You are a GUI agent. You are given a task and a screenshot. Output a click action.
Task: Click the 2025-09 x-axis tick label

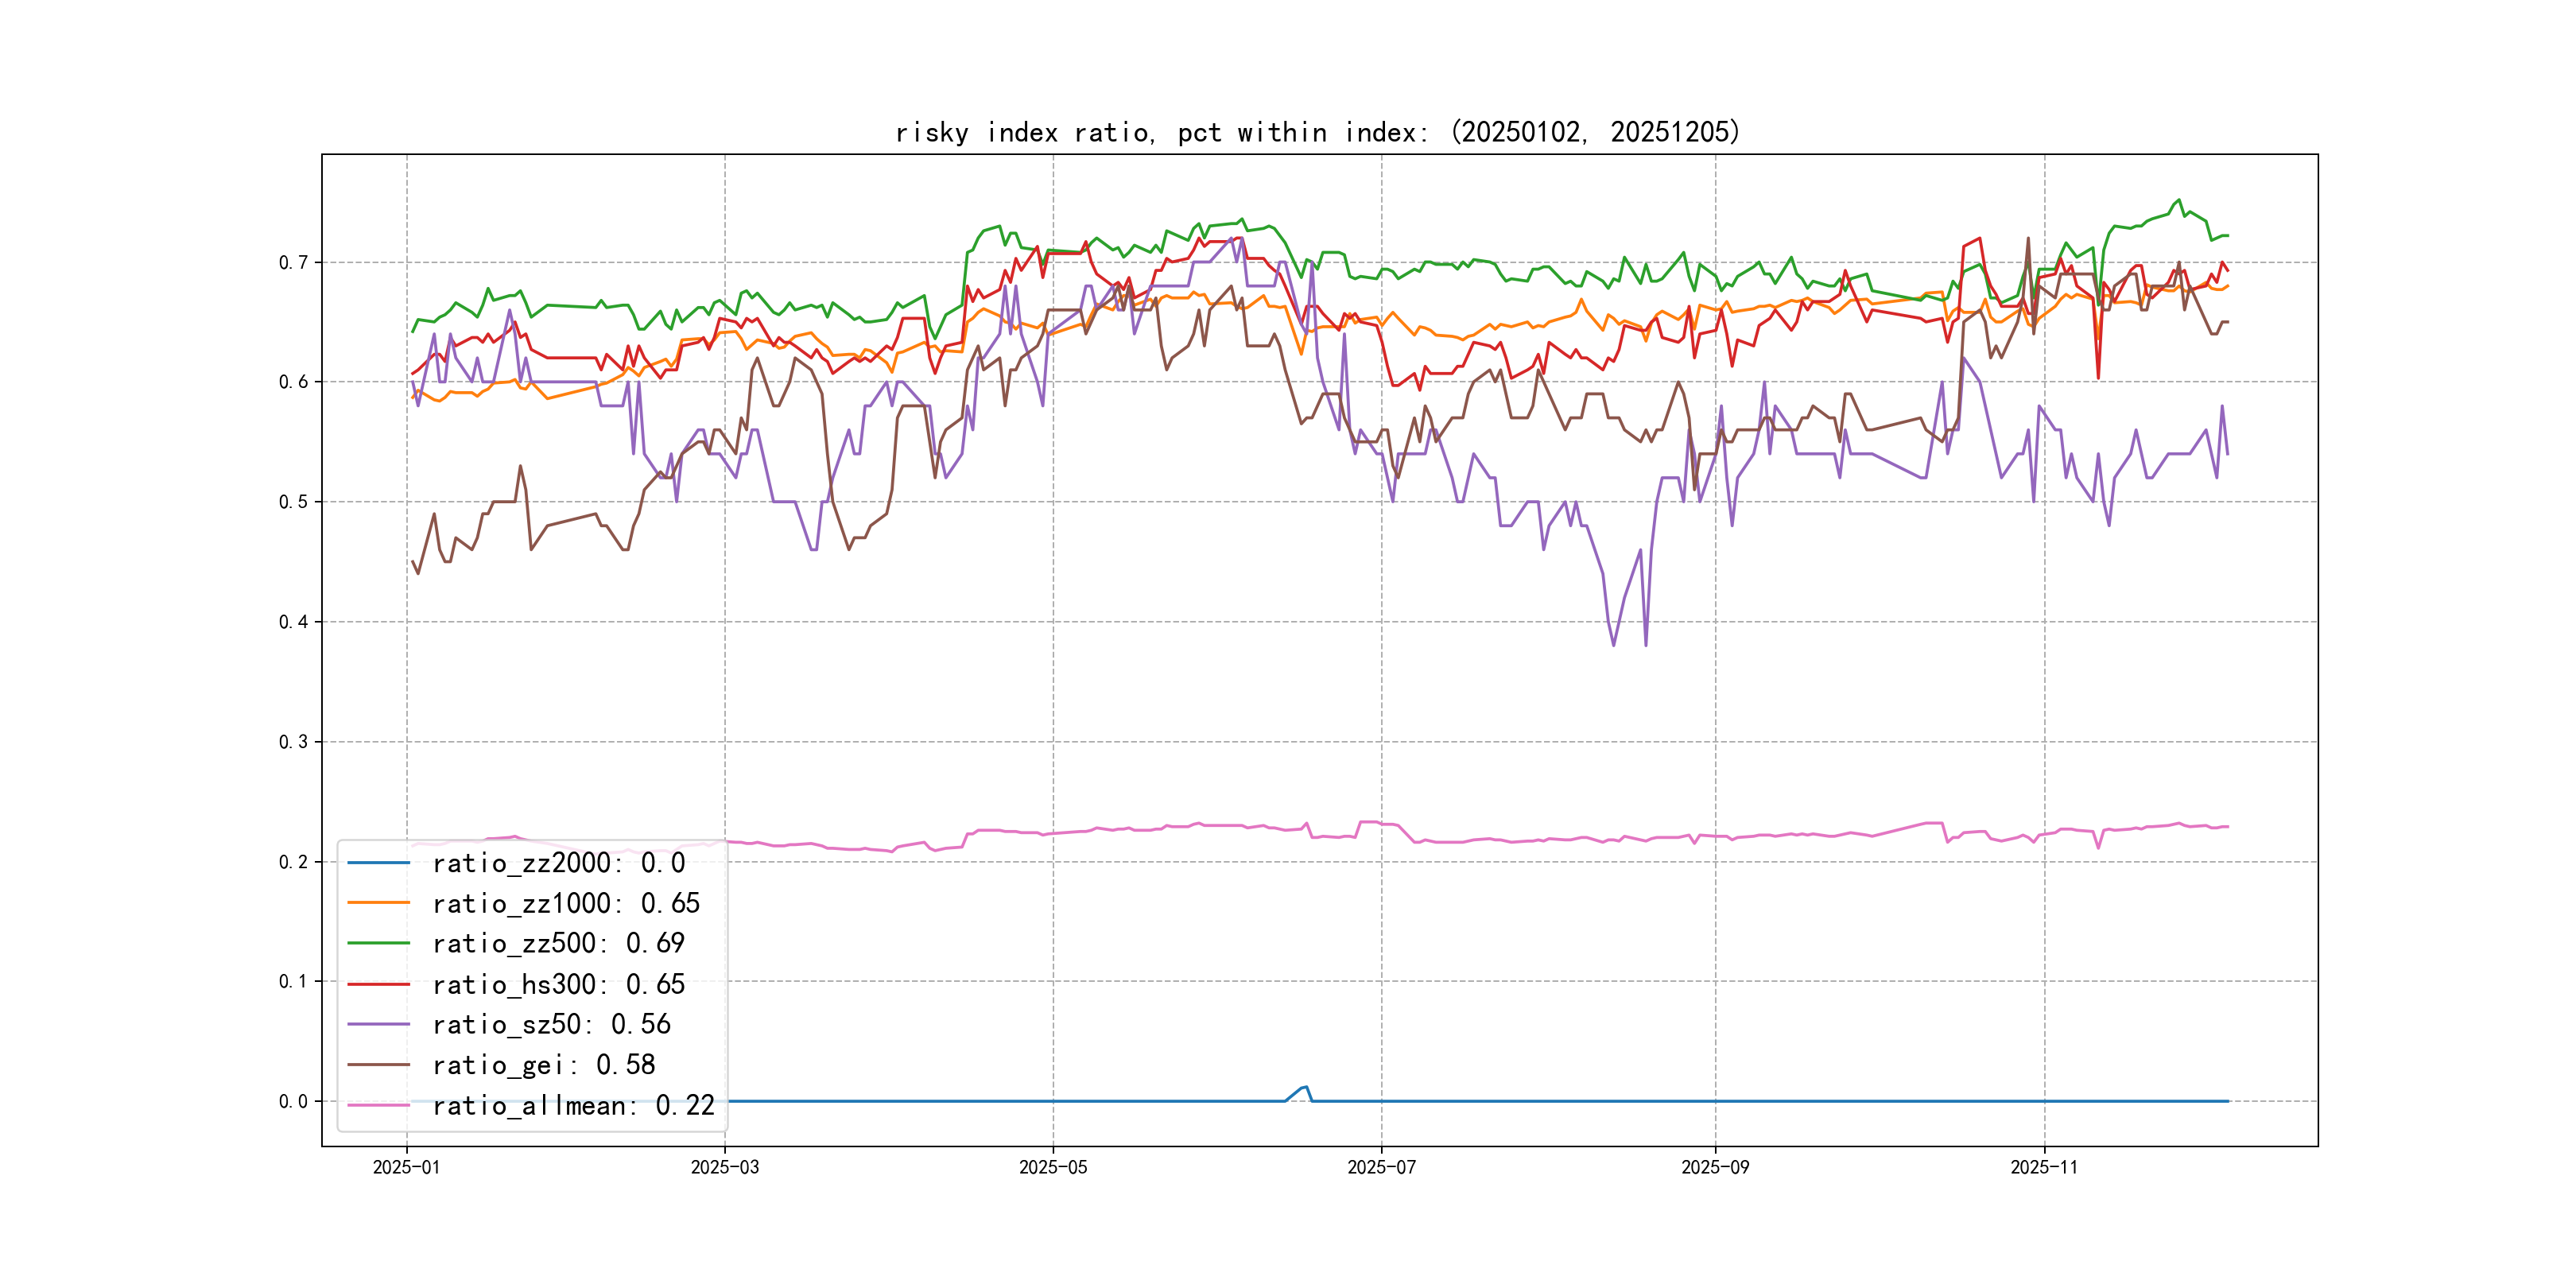point(1715,1167)
